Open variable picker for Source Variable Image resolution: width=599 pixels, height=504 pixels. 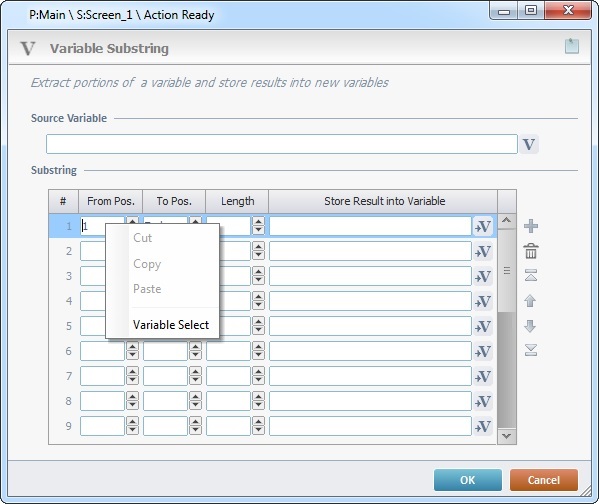point(529,144)
